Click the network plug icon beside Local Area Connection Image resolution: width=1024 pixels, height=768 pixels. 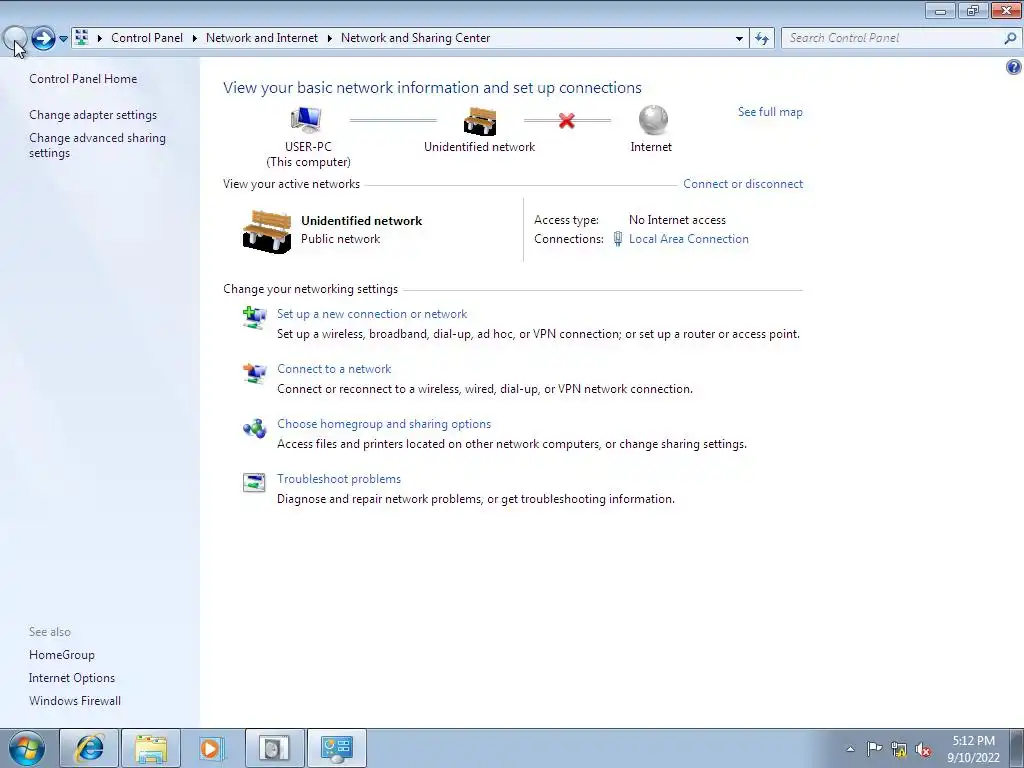pos(618,239)
